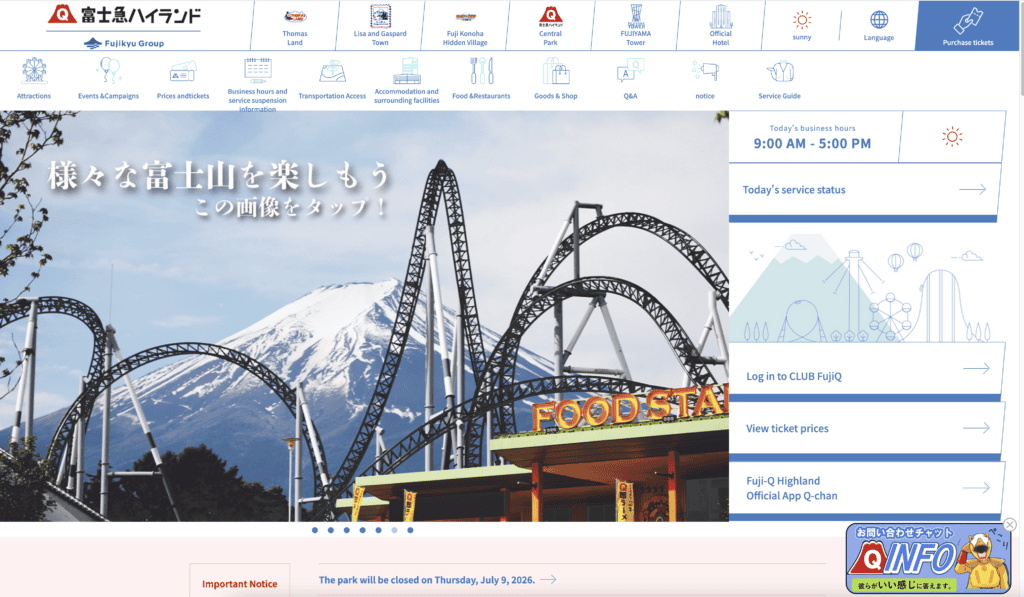Open the park closed July 9 notice

[437, 579]
